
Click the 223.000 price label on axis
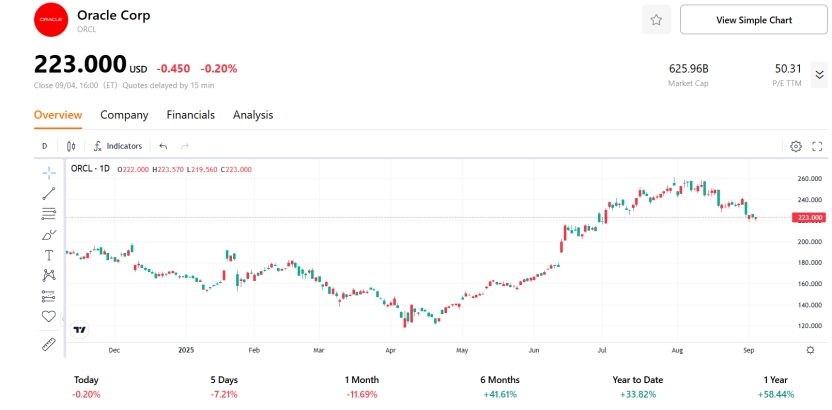click(808, 217)
